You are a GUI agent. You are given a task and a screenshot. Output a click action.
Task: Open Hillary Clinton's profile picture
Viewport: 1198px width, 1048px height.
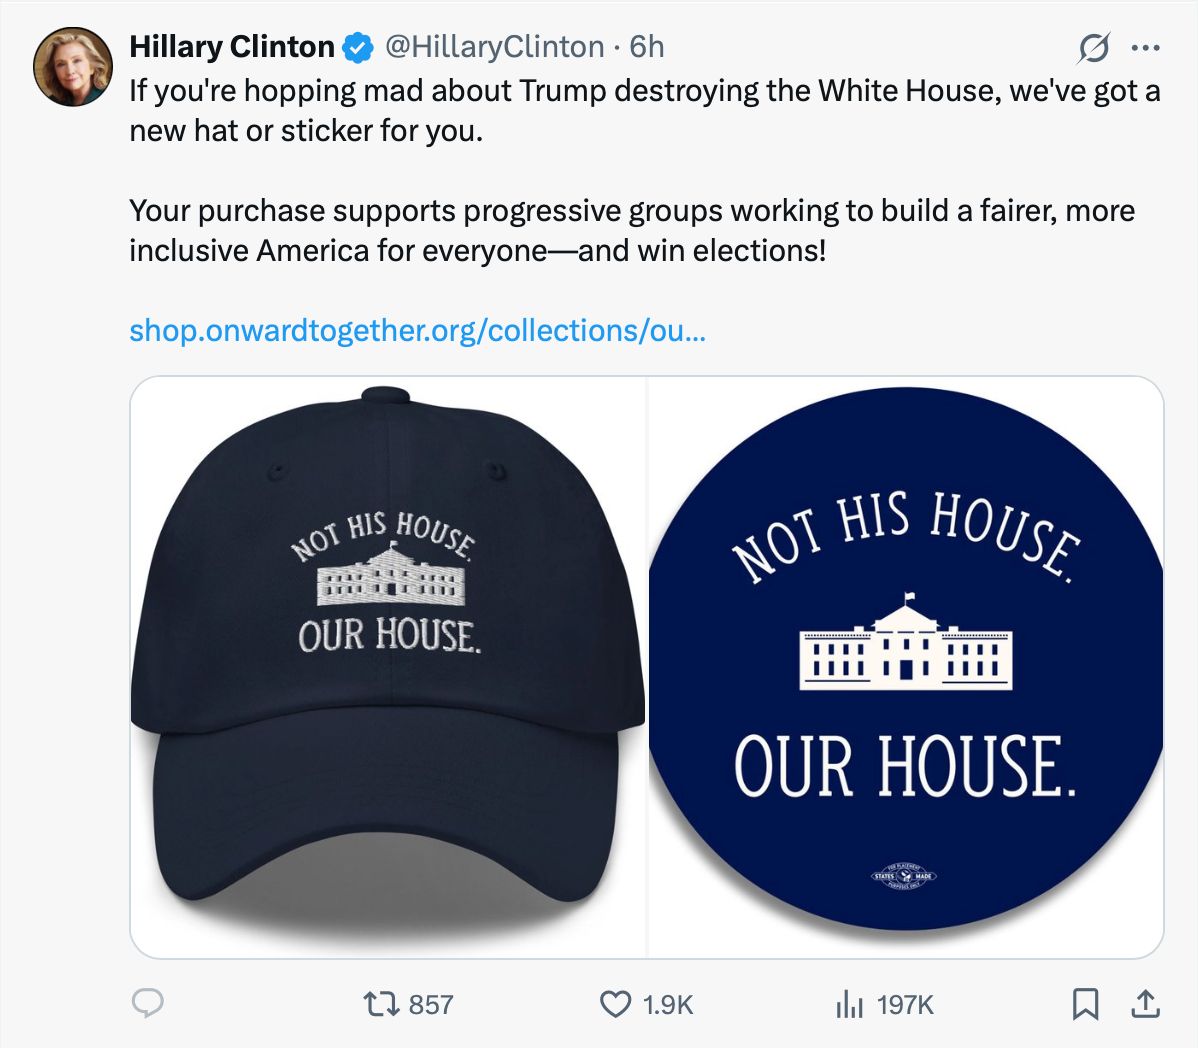tap(73, 66)
